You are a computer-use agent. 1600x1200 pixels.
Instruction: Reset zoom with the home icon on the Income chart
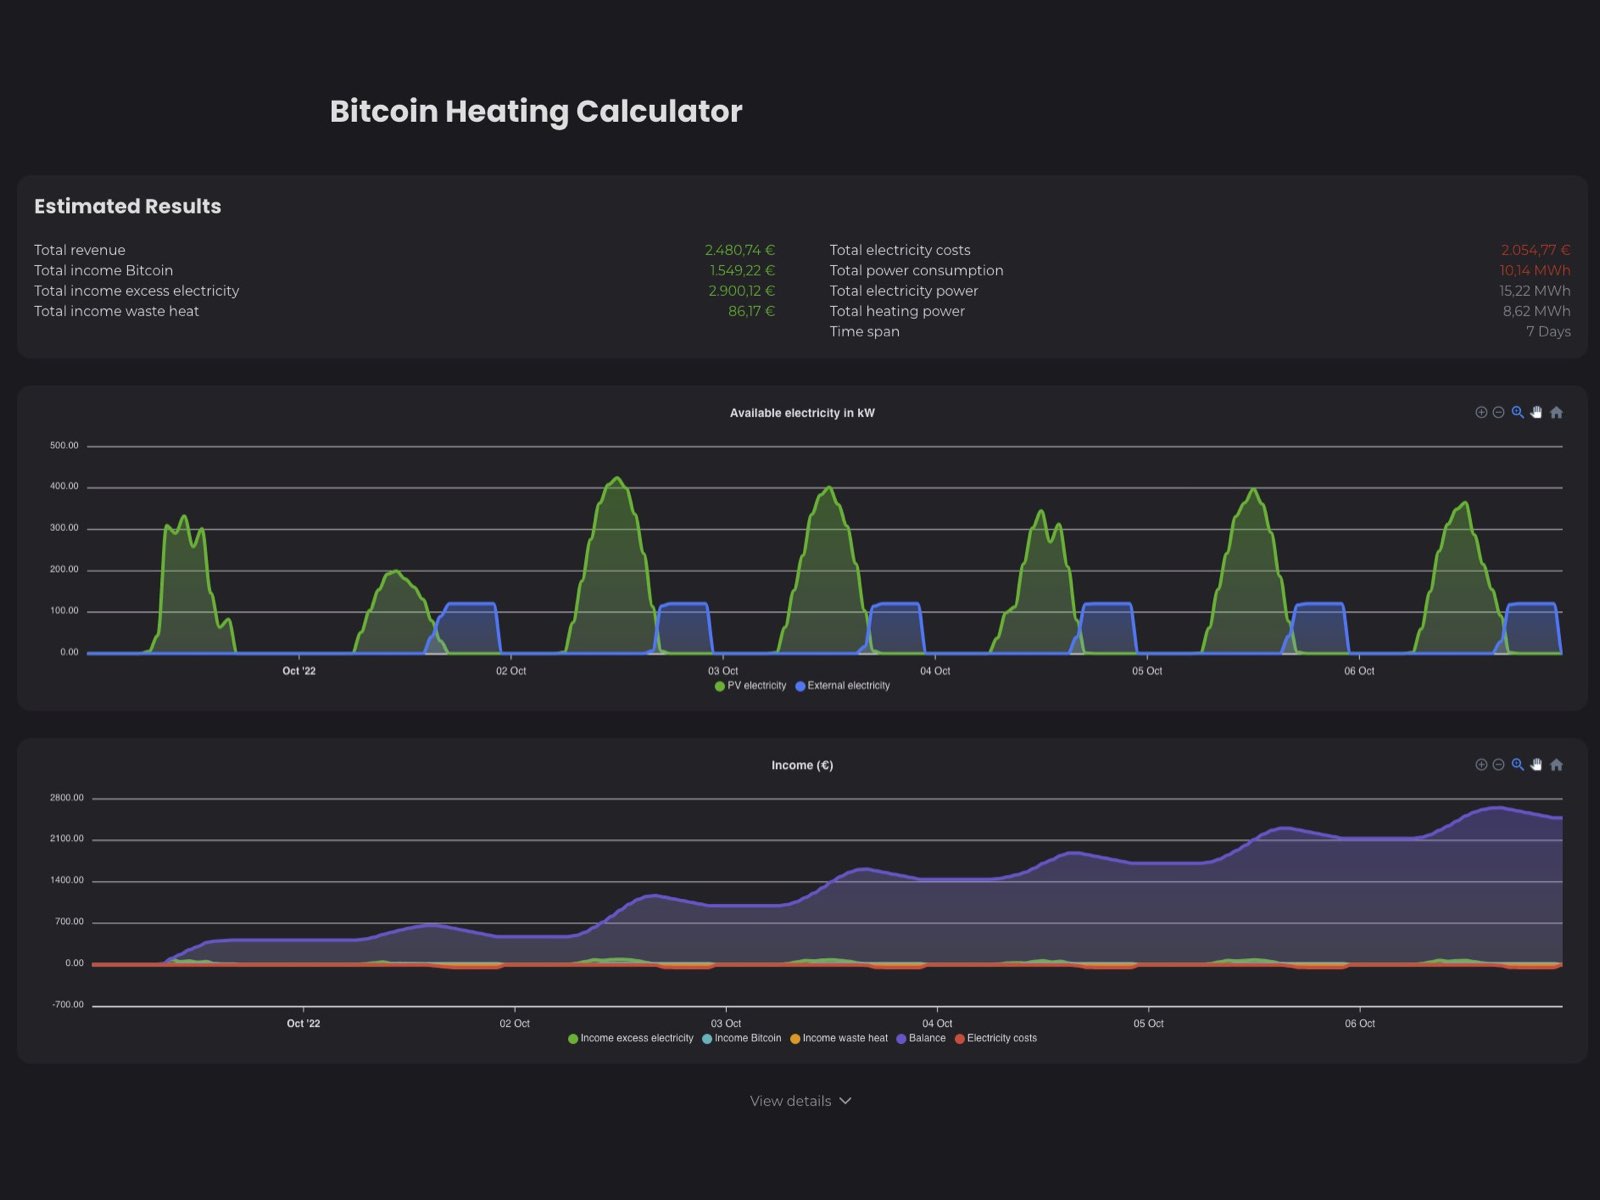[1556, 764]
